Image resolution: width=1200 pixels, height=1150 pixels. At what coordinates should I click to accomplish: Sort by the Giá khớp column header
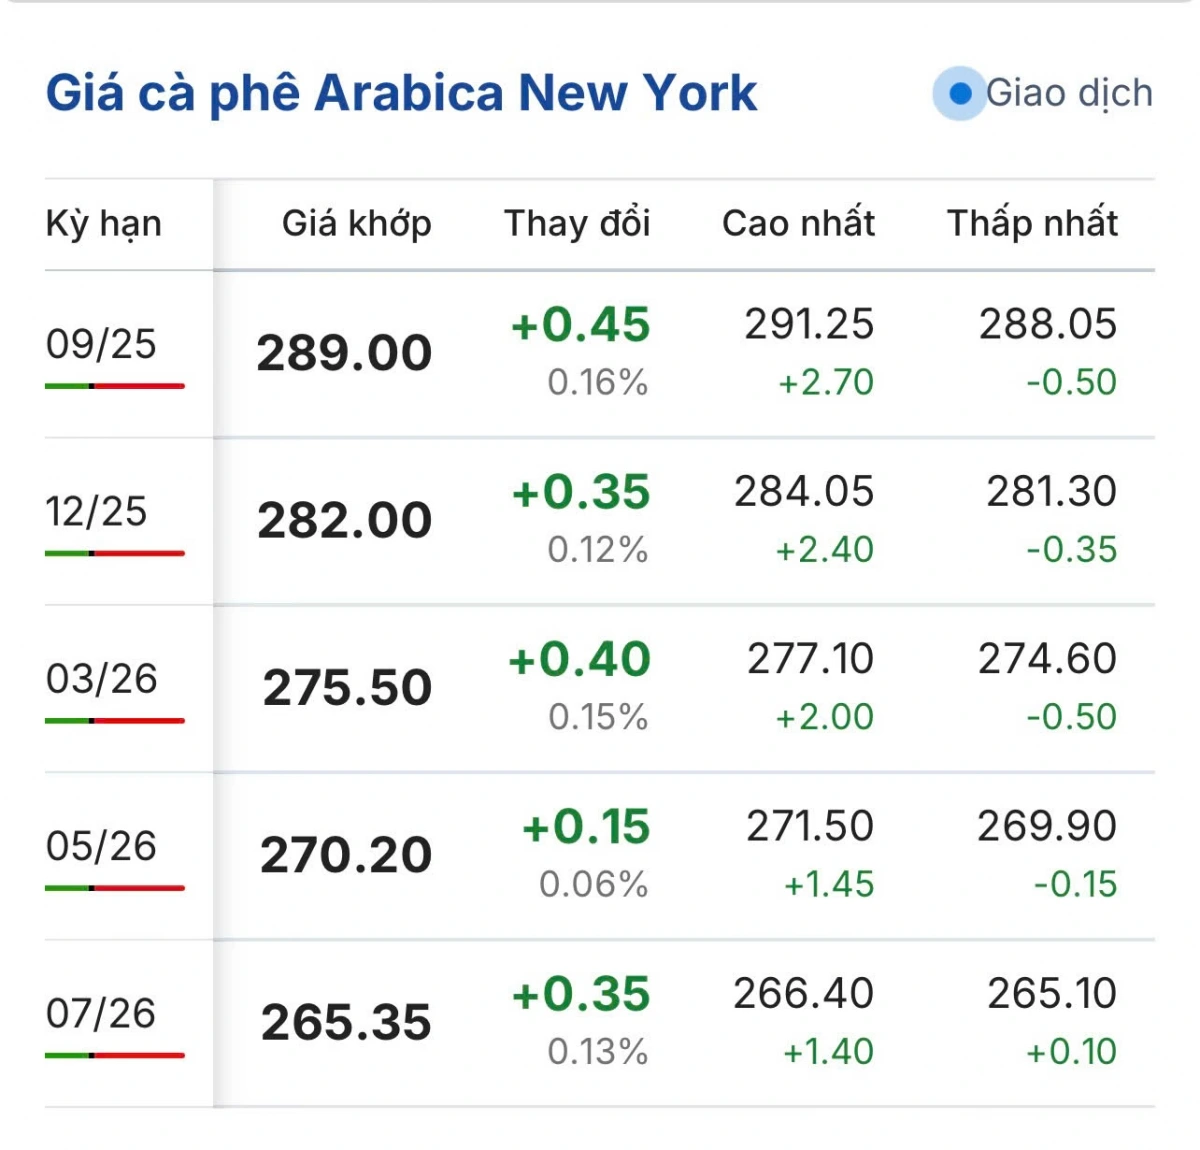coord(356,223)
